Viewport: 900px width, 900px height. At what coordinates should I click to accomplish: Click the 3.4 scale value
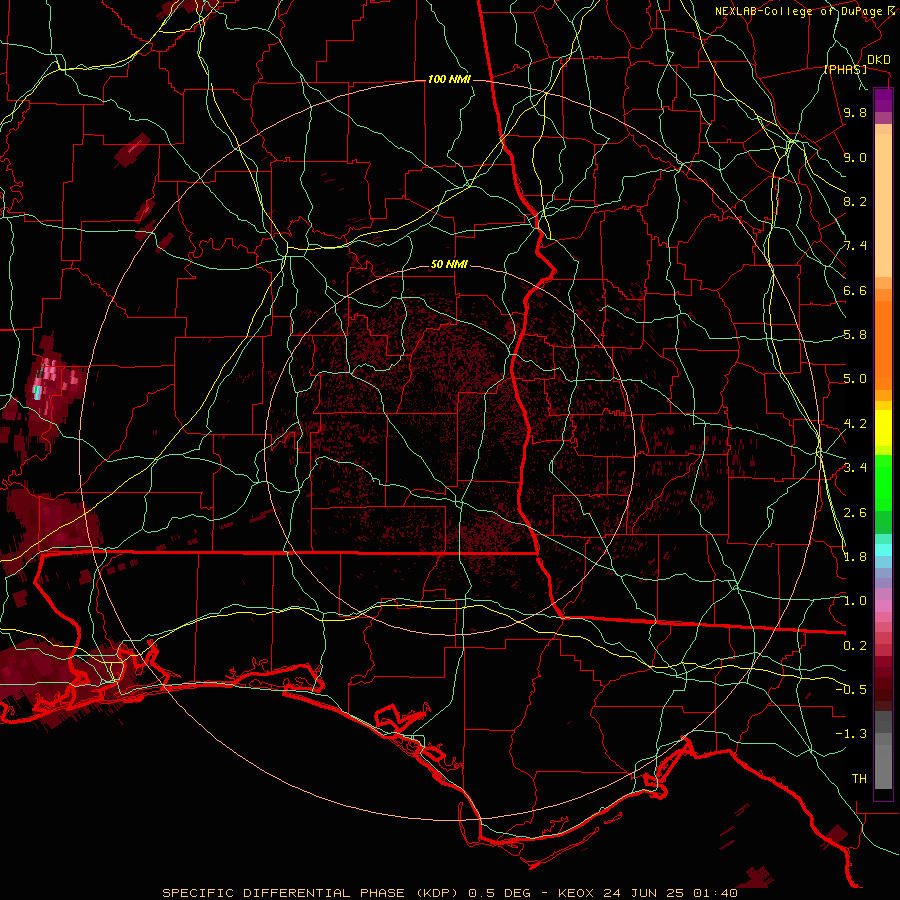[x=855, y=468]
